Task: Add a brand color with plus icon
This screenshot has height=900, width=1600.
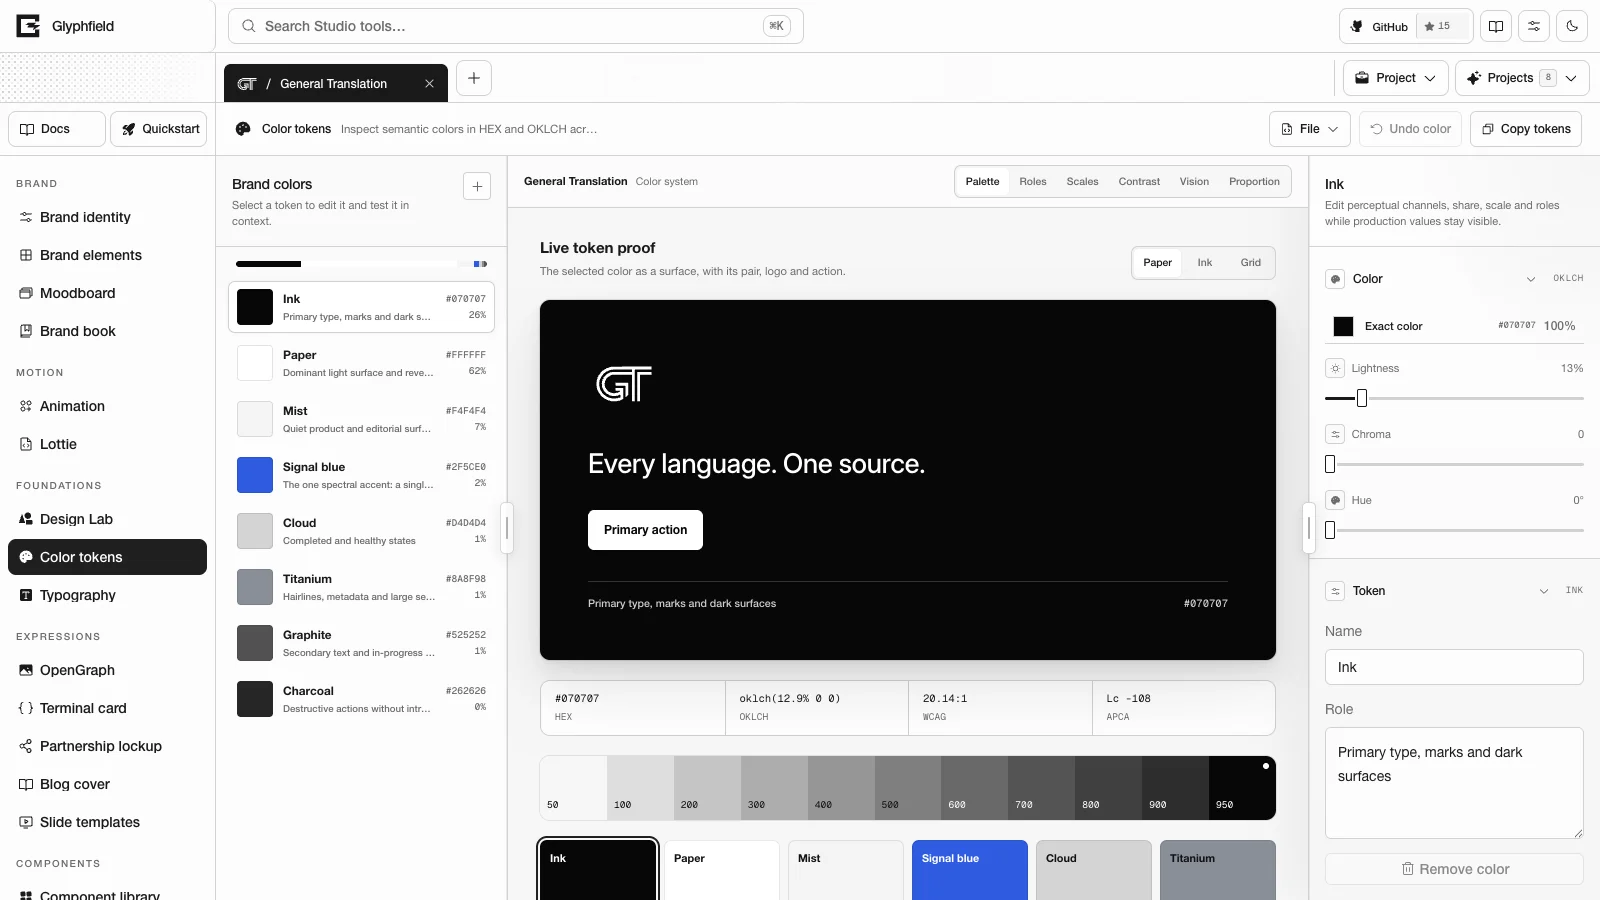Action: tap(477, 186)
